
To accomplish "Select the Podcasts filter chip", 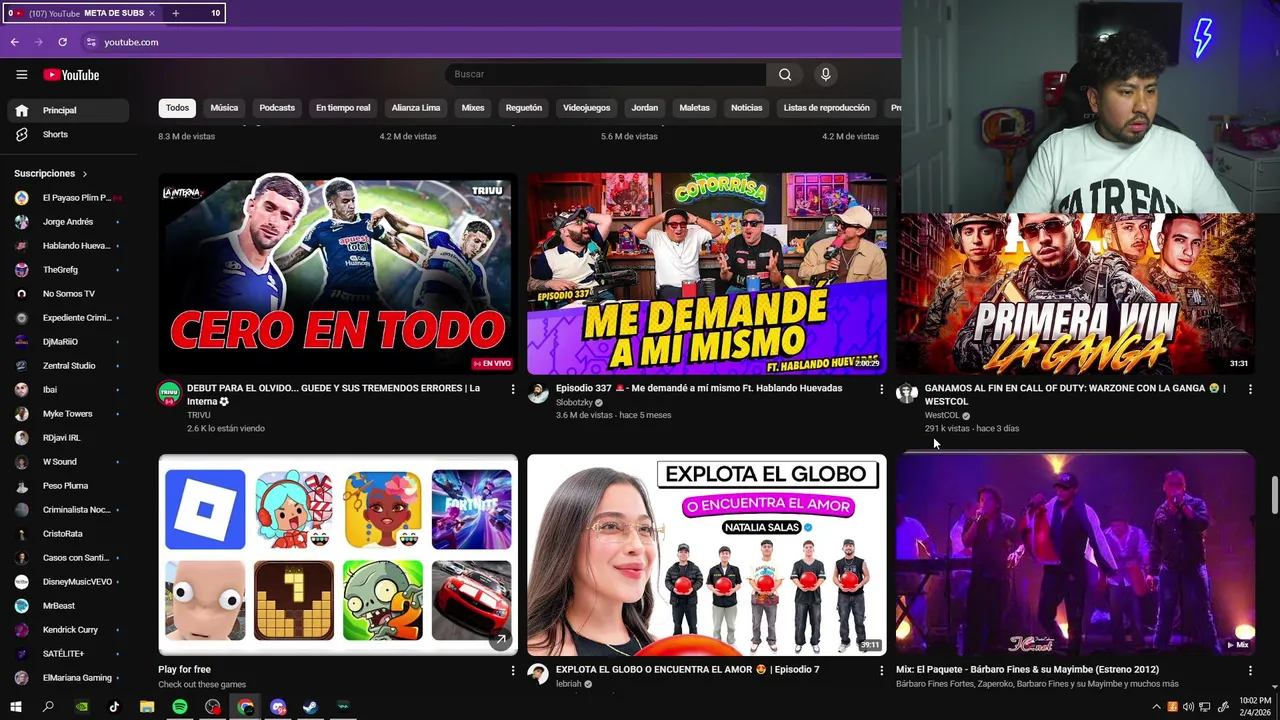I will (x=277, y=108).
